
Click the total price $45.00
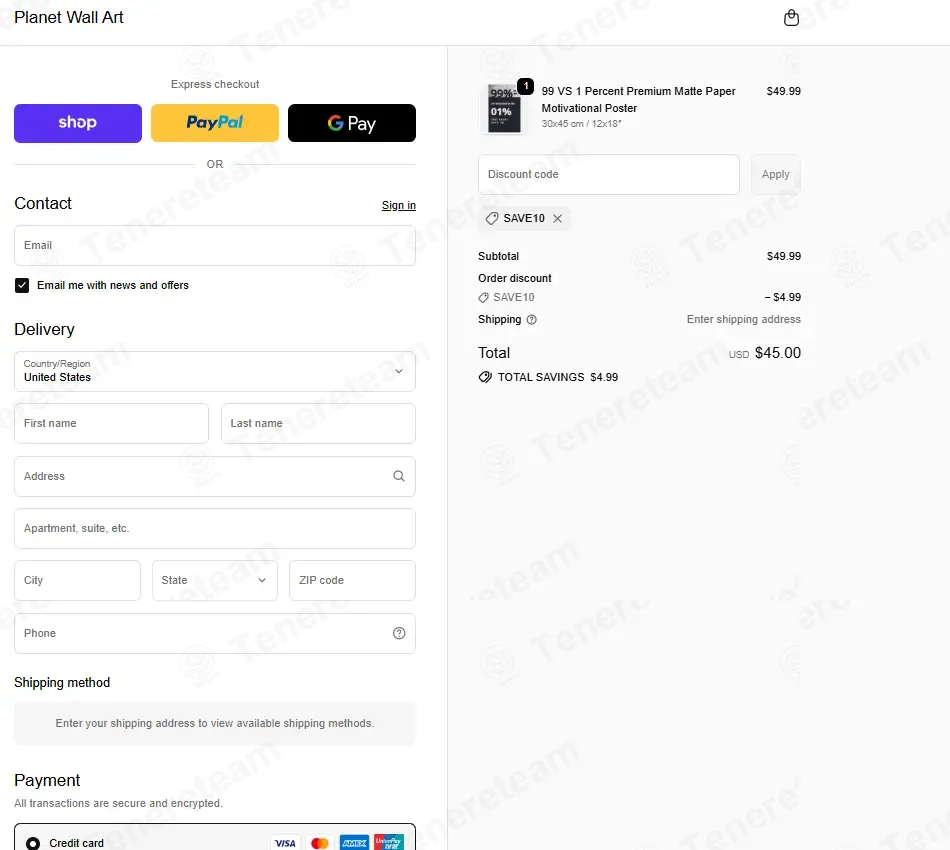click(x=777, y=353)
